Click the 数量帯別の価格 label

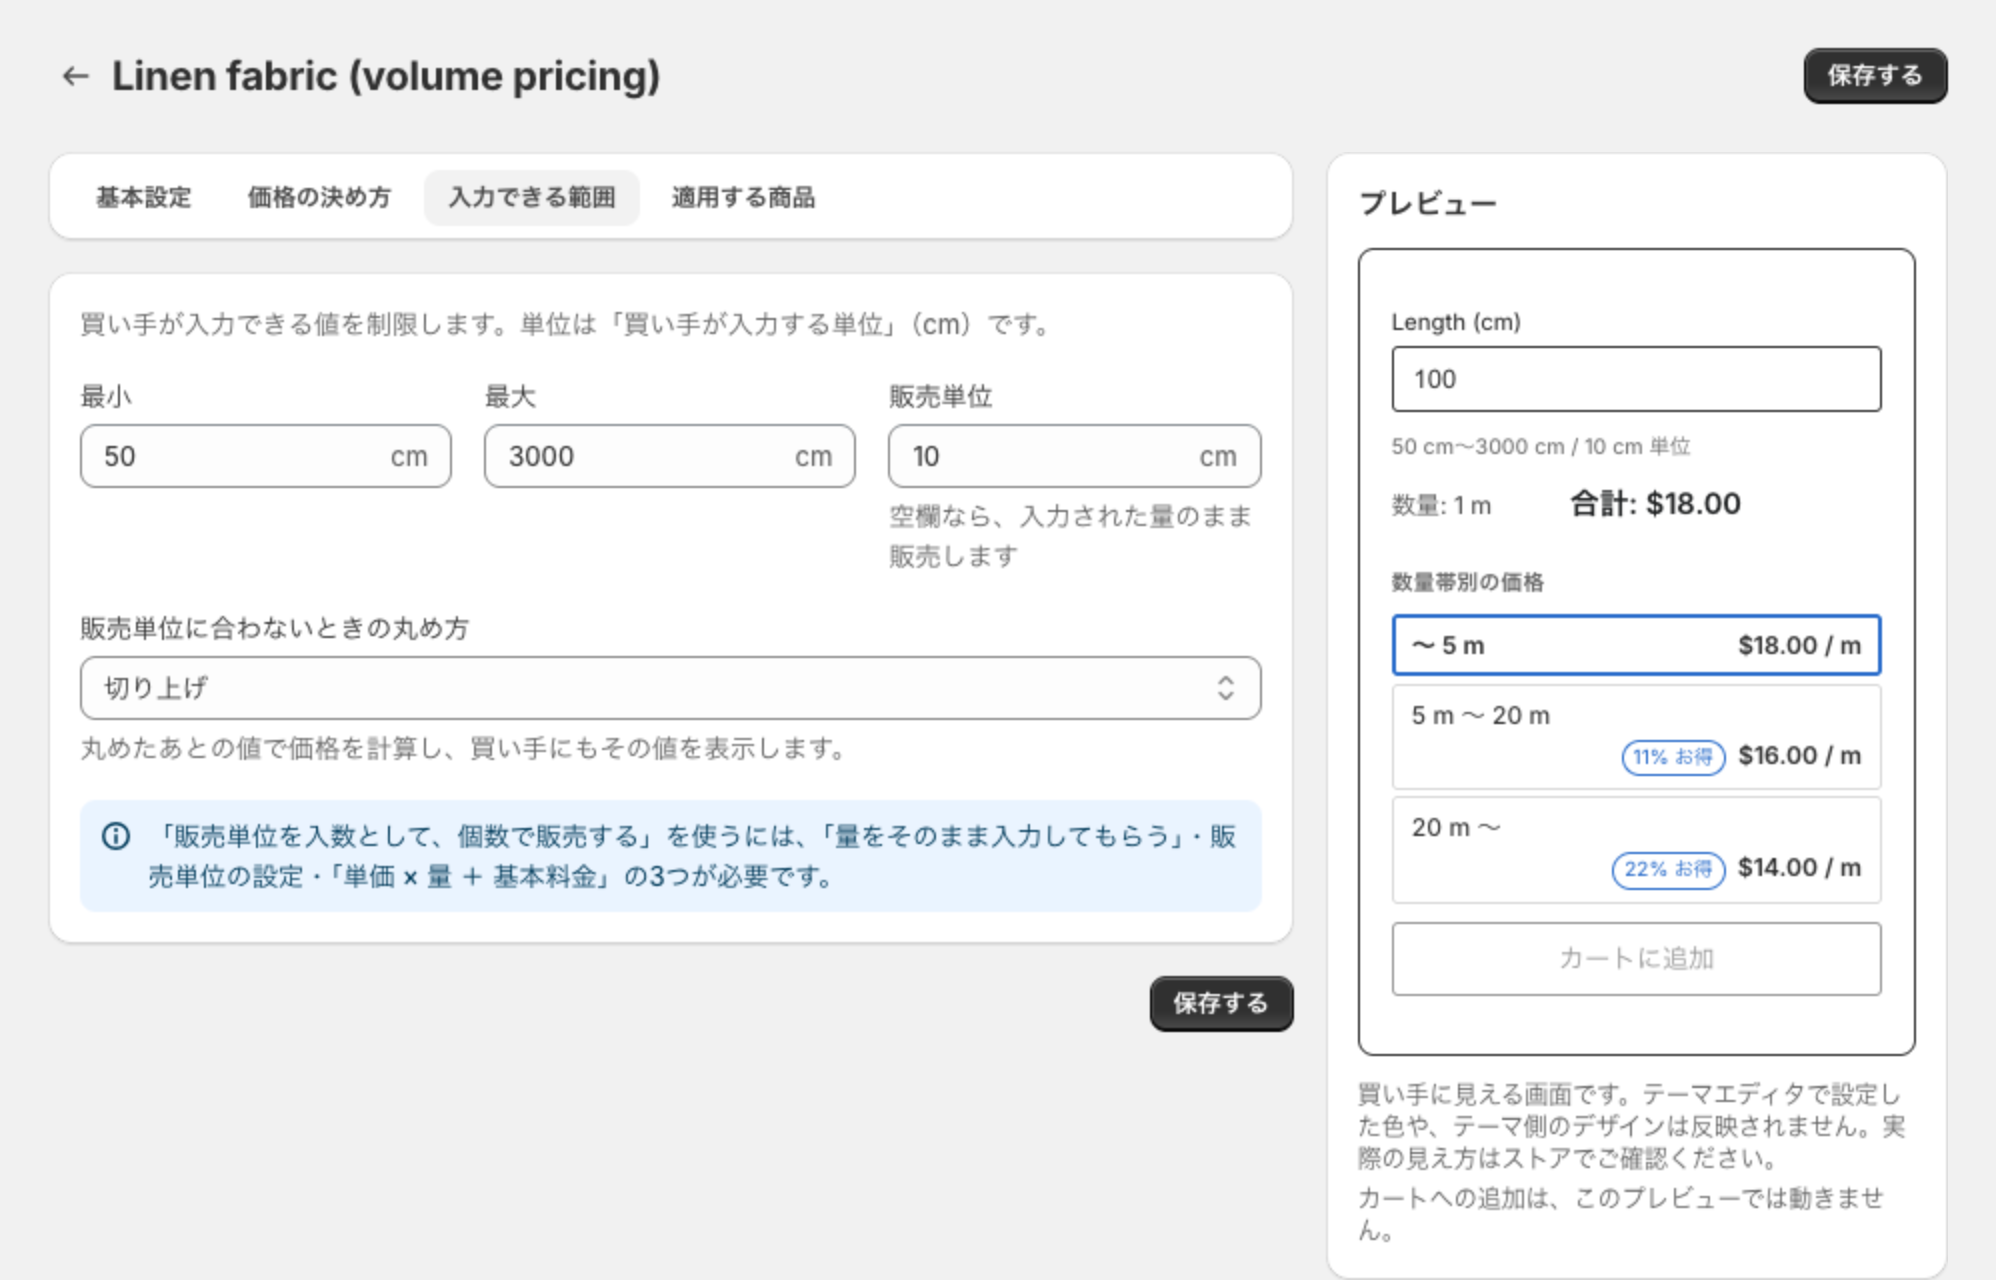[x=1468, y=582]
